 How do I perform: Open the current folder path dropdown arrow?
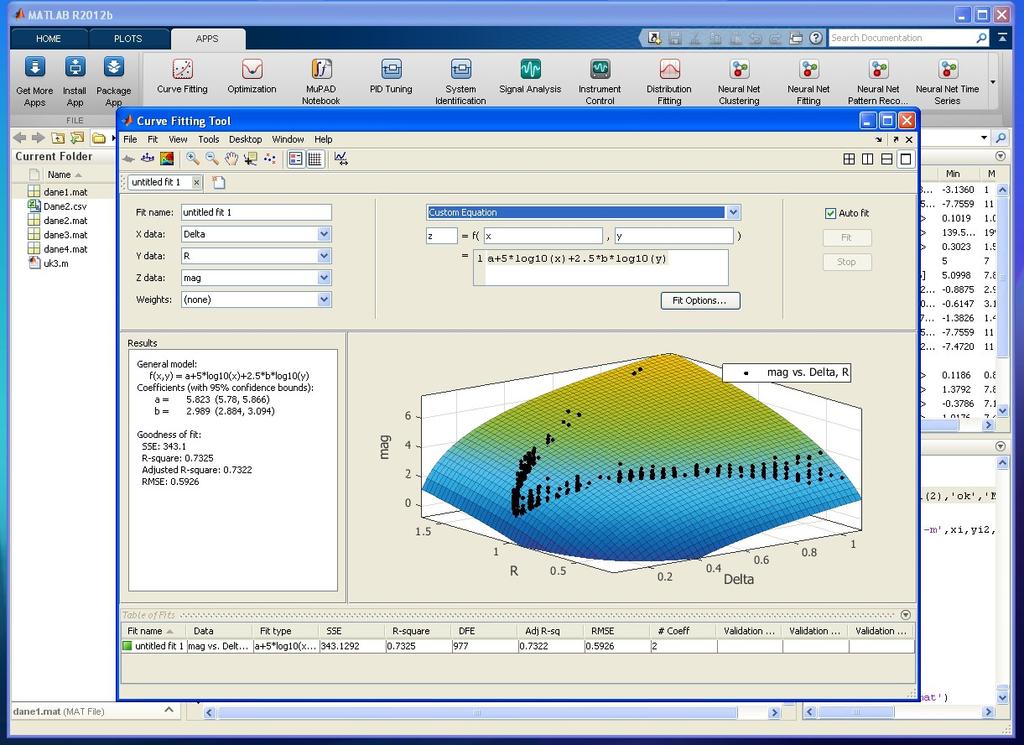(x=984, y=138)
